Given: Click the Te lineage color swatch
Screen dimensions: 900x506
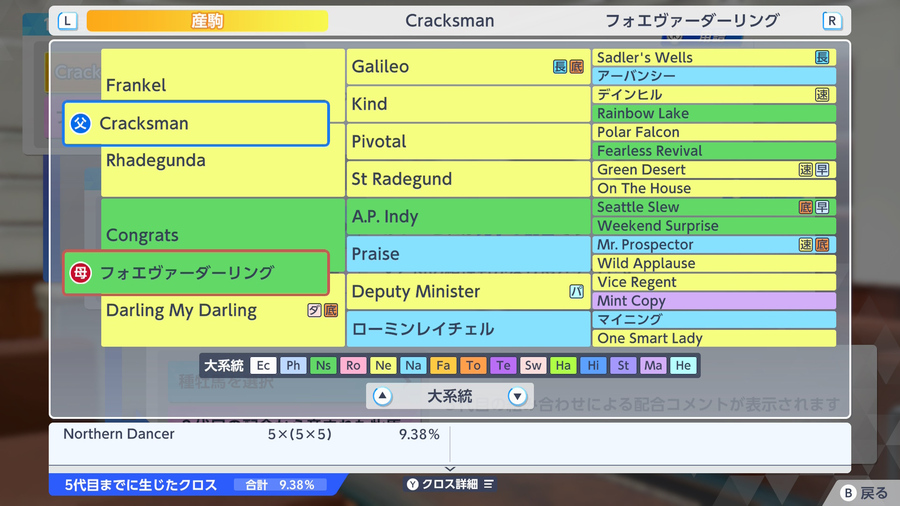Looking at the screenshot, I should click(x=503, y=365).
